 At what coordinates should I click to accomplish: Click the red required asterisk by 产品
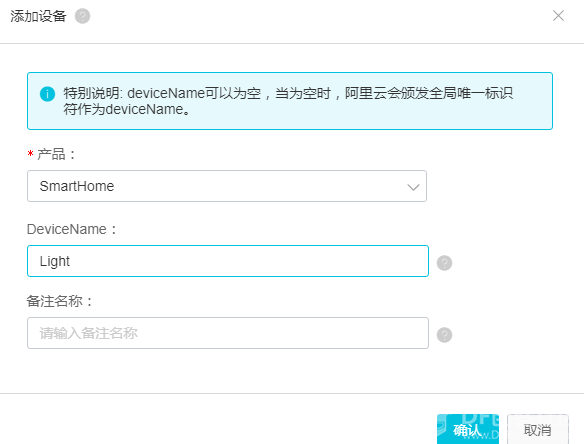click(31, 154)
